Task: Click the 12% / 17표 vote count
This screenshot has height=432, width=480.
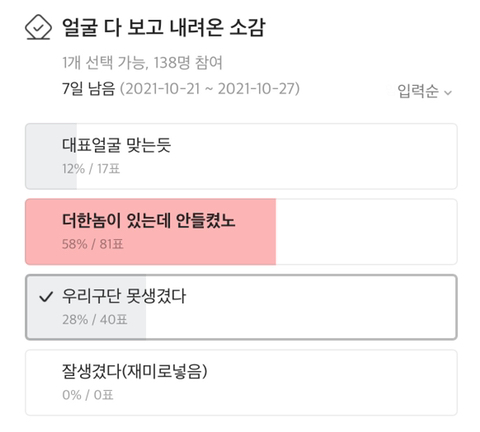Action: [91, 169]
